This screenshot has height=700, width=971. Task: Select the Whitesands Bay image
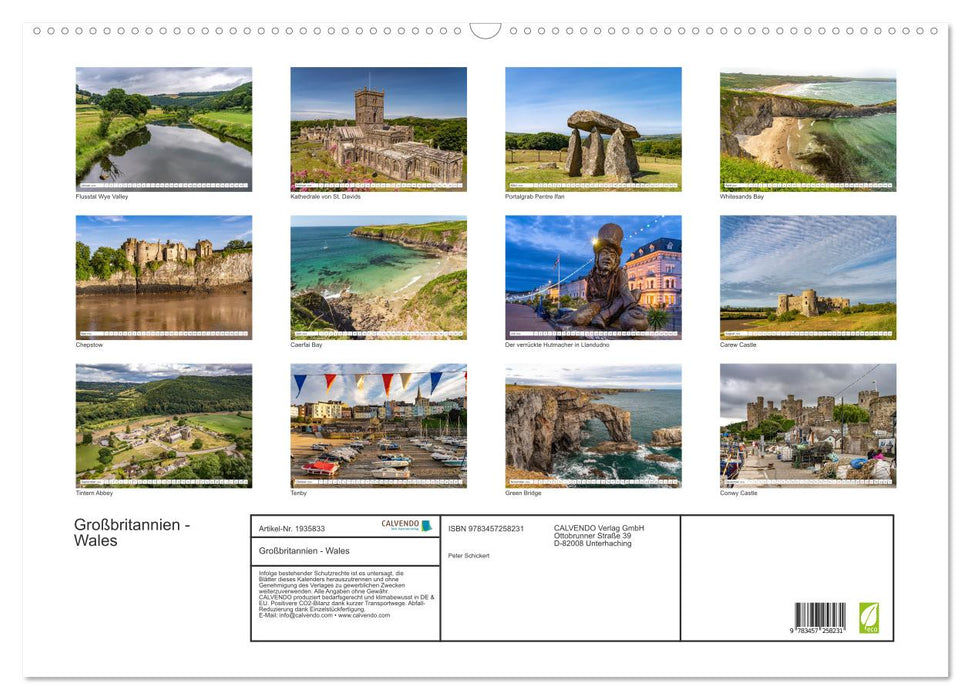coord(806,130)
